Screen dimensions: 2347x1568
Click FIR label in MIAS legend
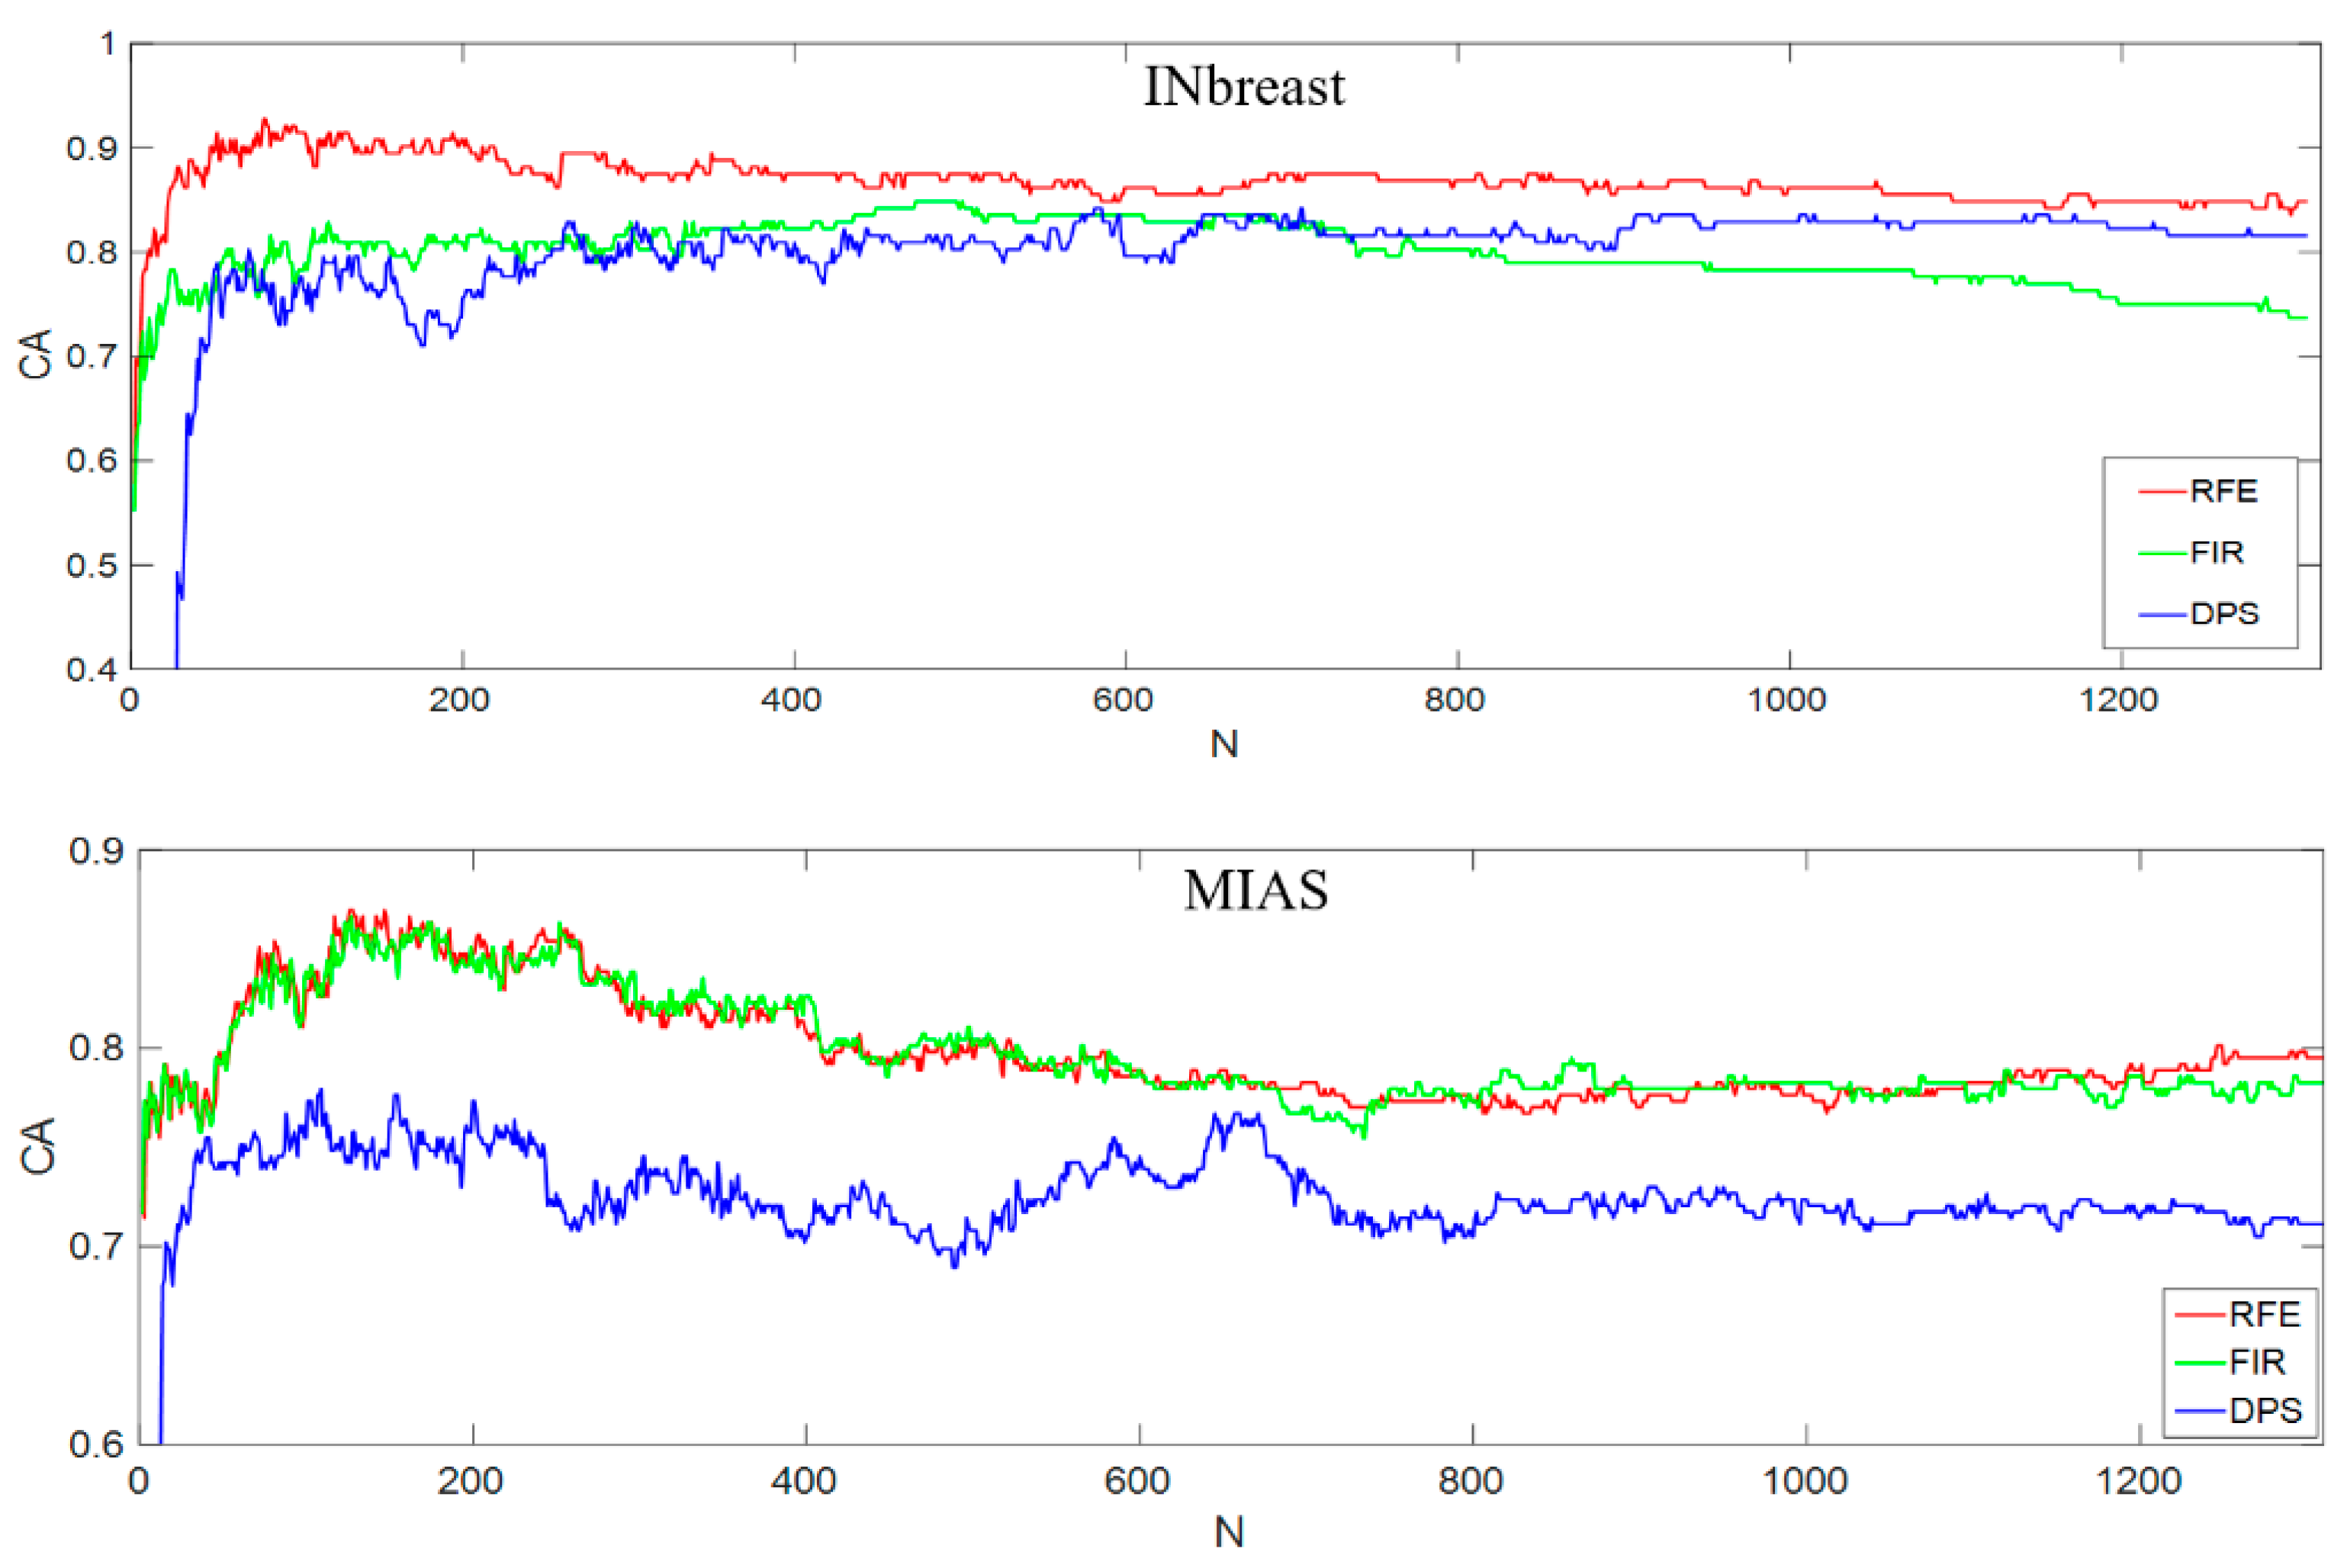[2257, 1362]
